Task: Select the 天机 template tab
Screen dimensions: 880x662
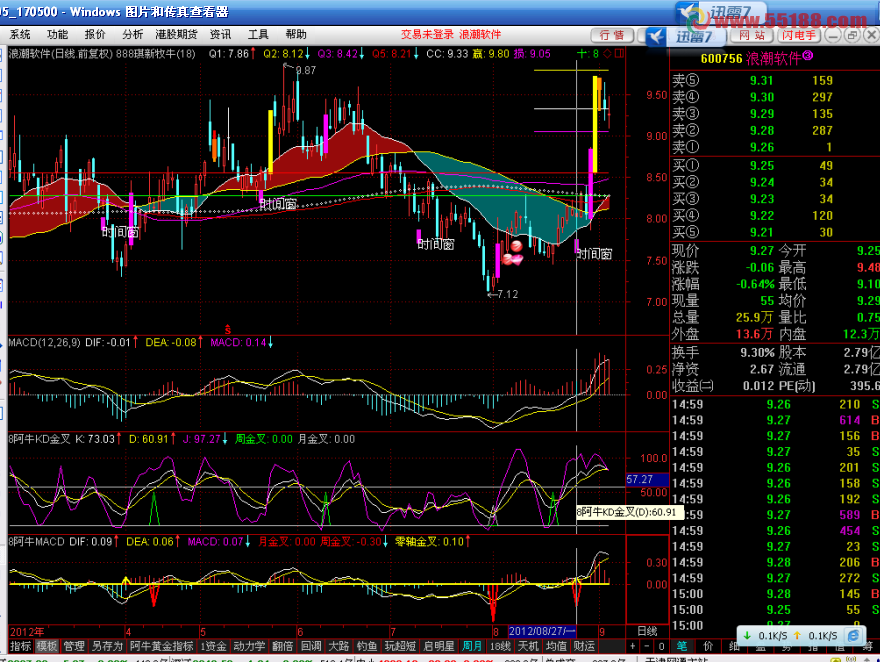Action: [529, 646]
